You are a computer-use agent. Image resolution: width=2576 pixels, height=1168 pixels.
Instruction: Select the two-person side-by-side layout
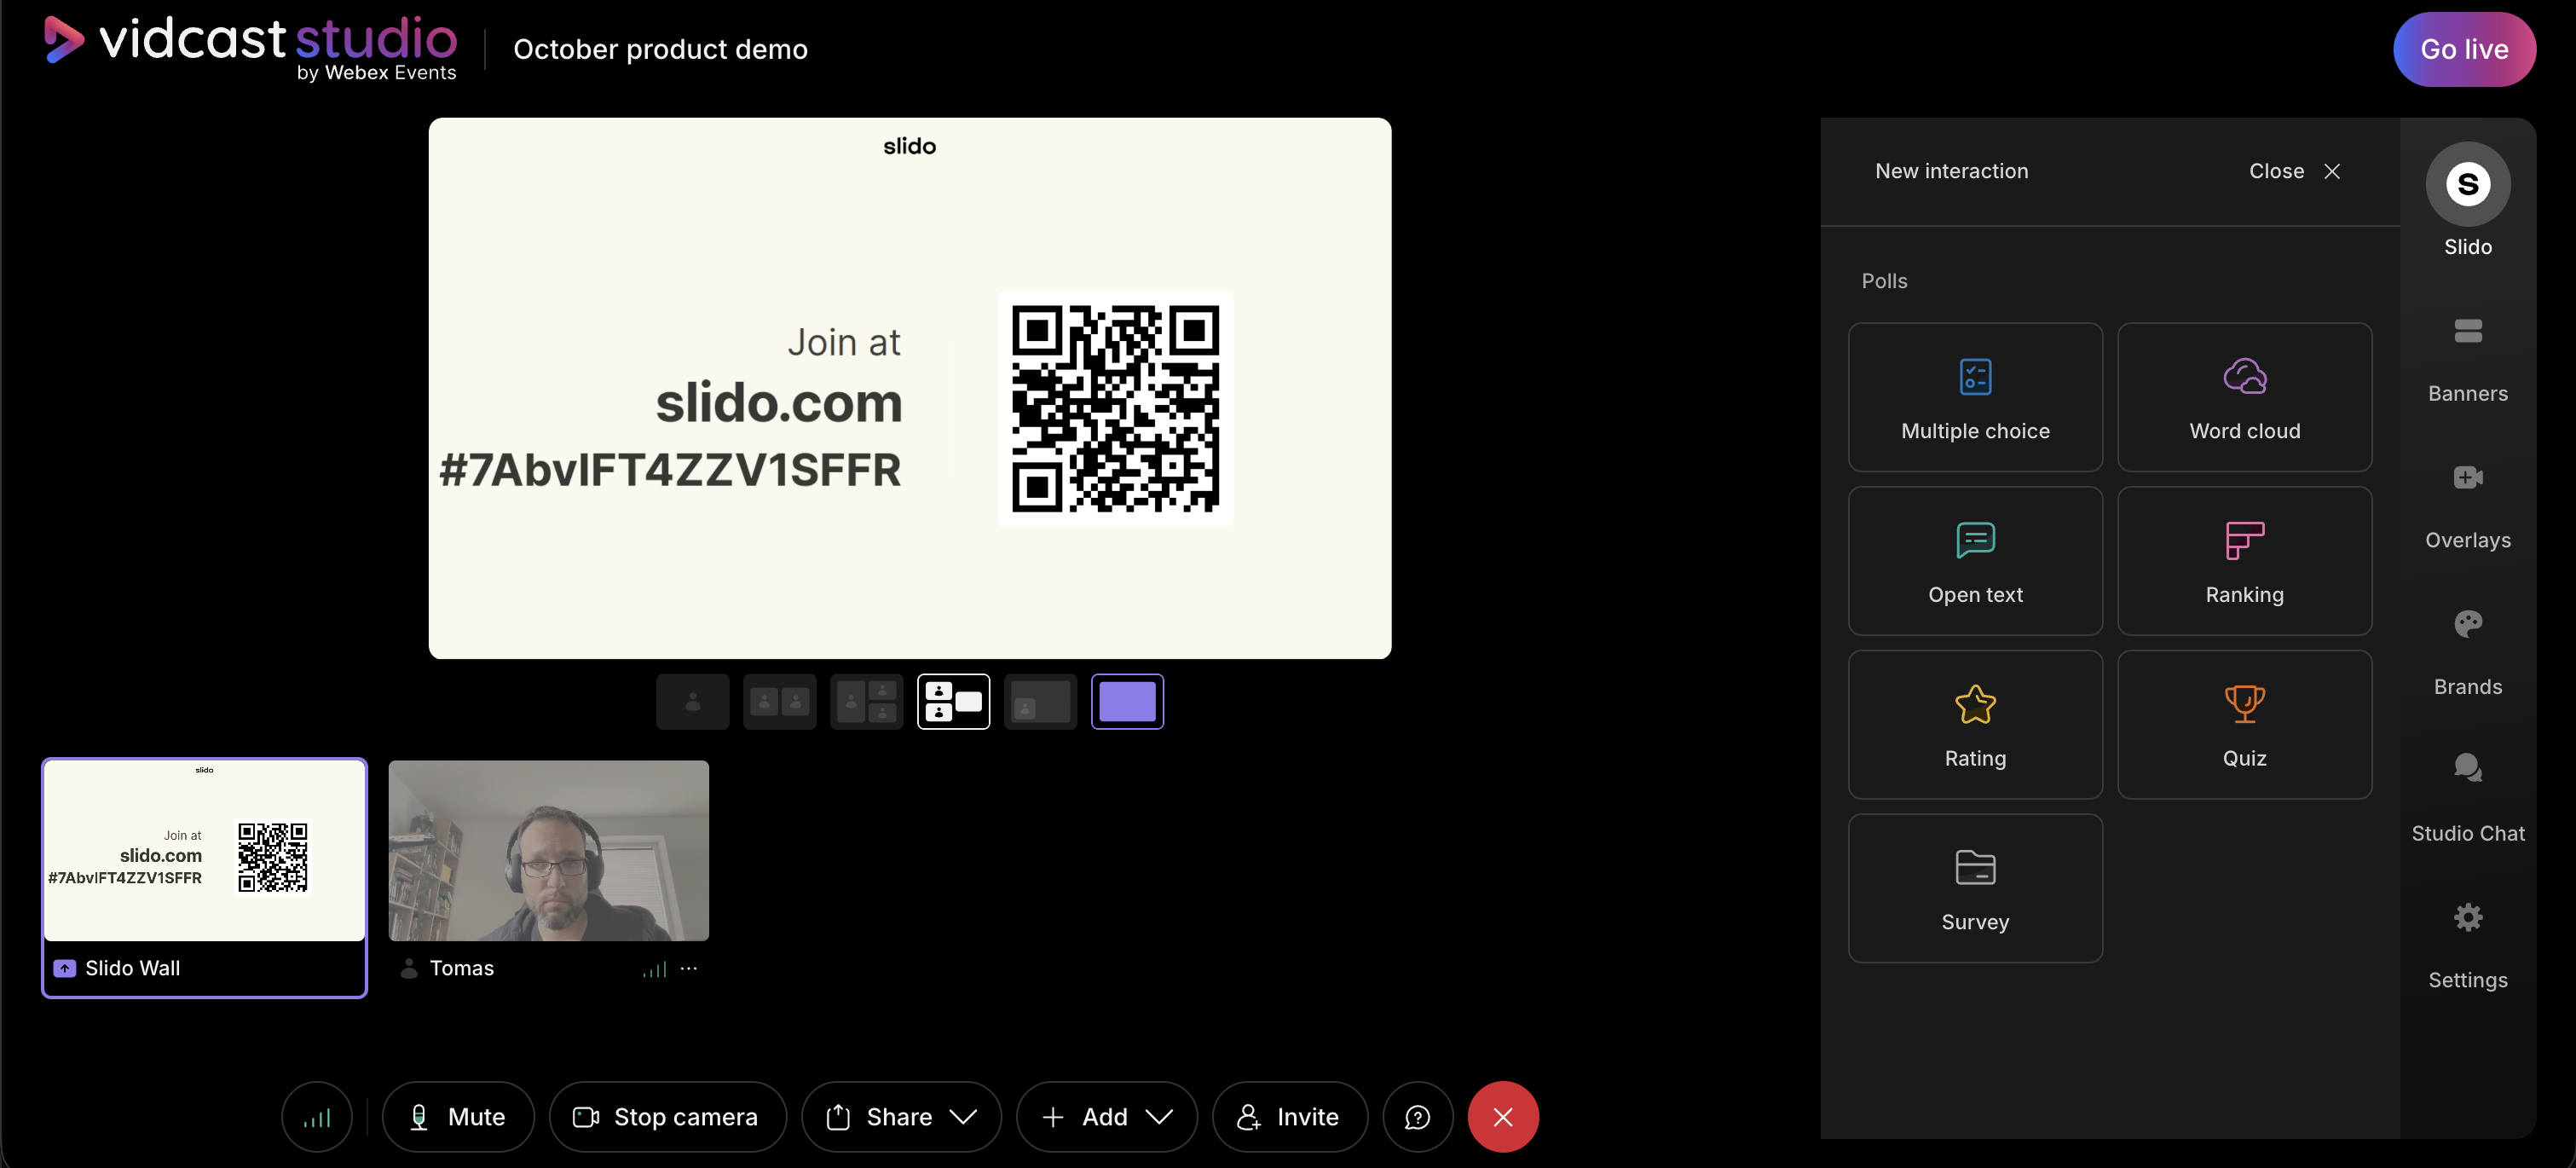[x=779, y=701]
